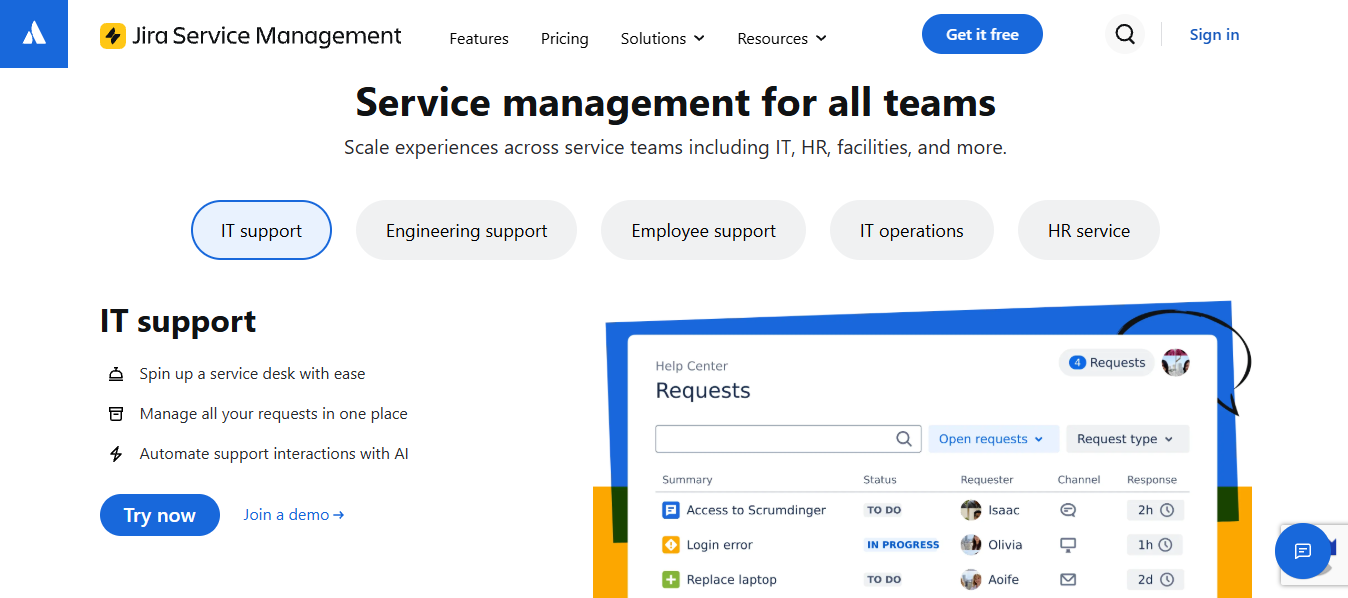Click the Channel column header
Screen dimensions: 1348x598
click(x=1079, y=480)
